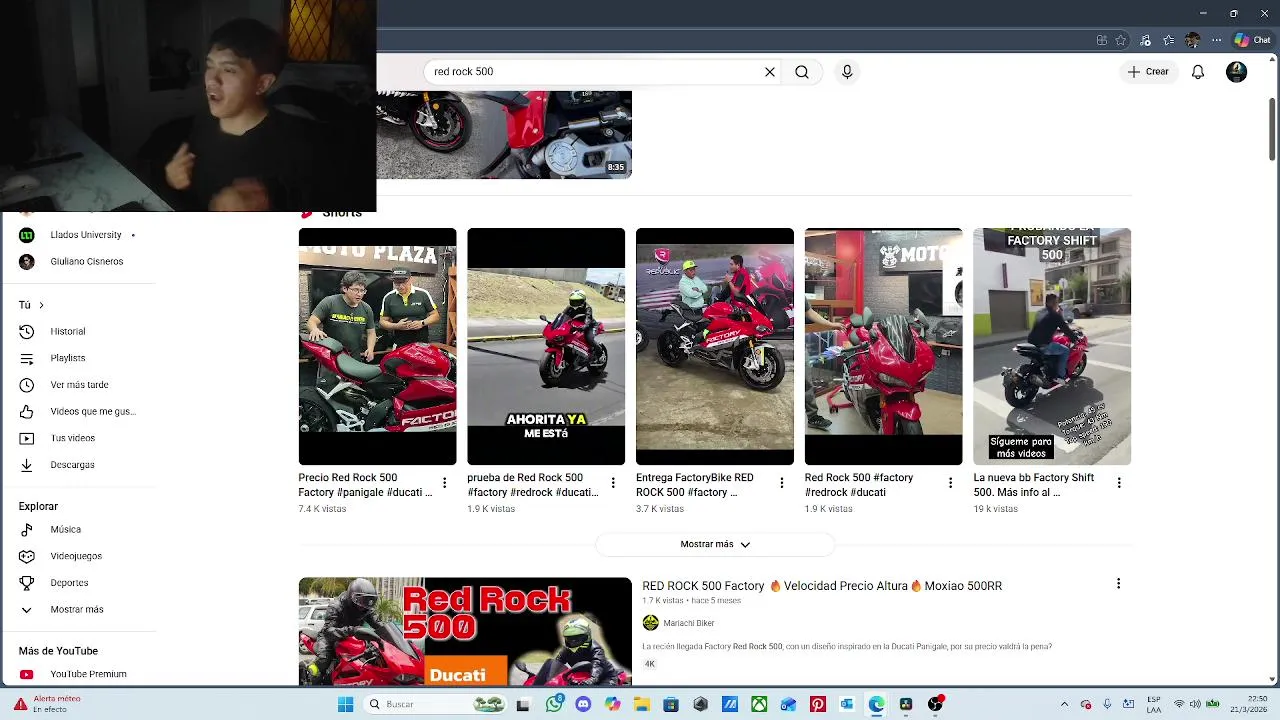Open the 'Red Rock 500 #factory #redrock' short thumbnail

pos(883,346)
